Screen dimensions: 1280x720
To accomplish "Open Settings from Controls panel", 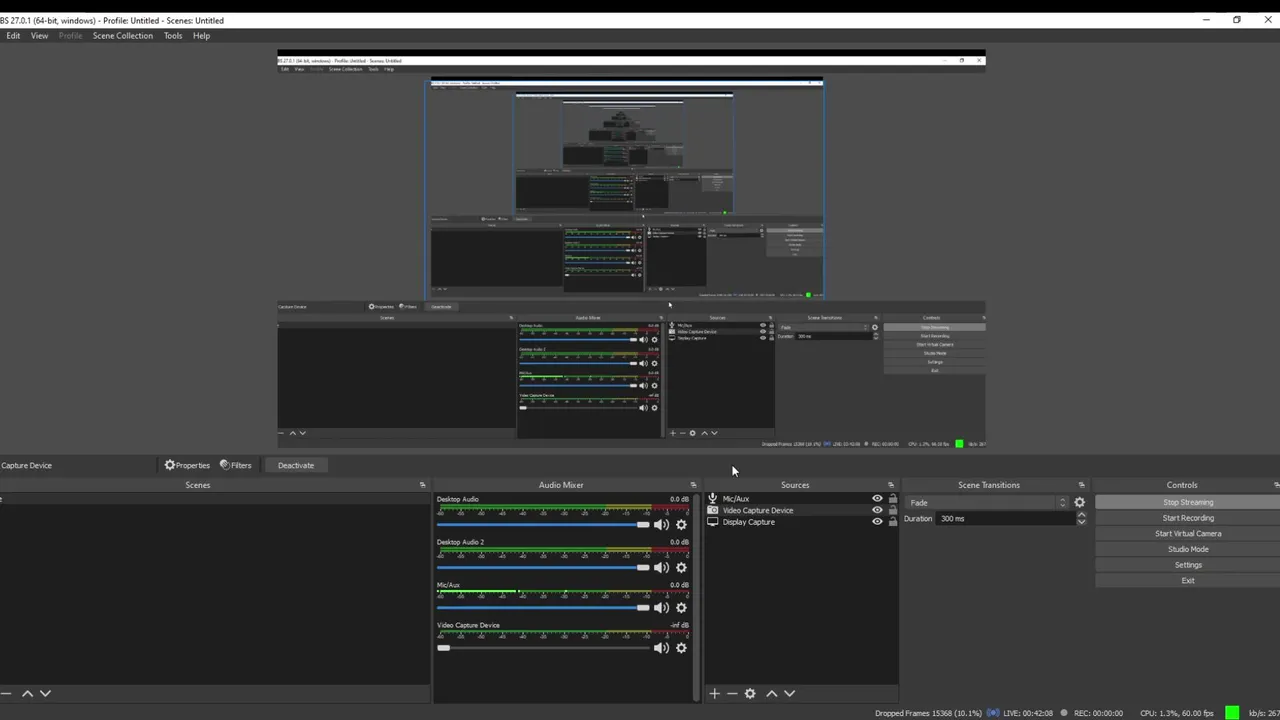I will pyautogui.click(x=1188, y=565).
